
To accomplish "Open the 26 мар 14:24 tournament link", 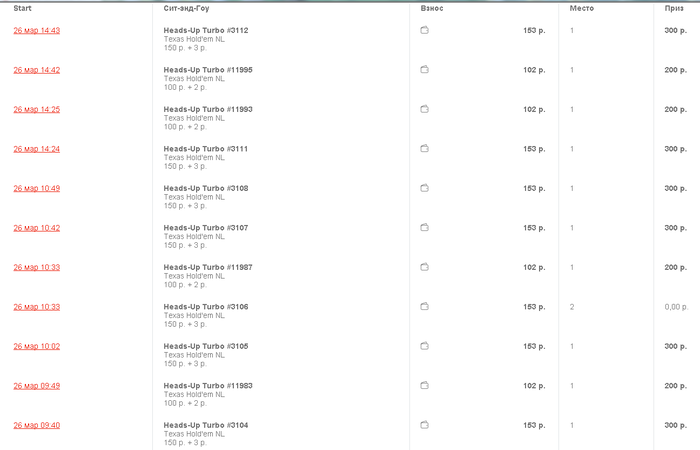I will point(37,149).
